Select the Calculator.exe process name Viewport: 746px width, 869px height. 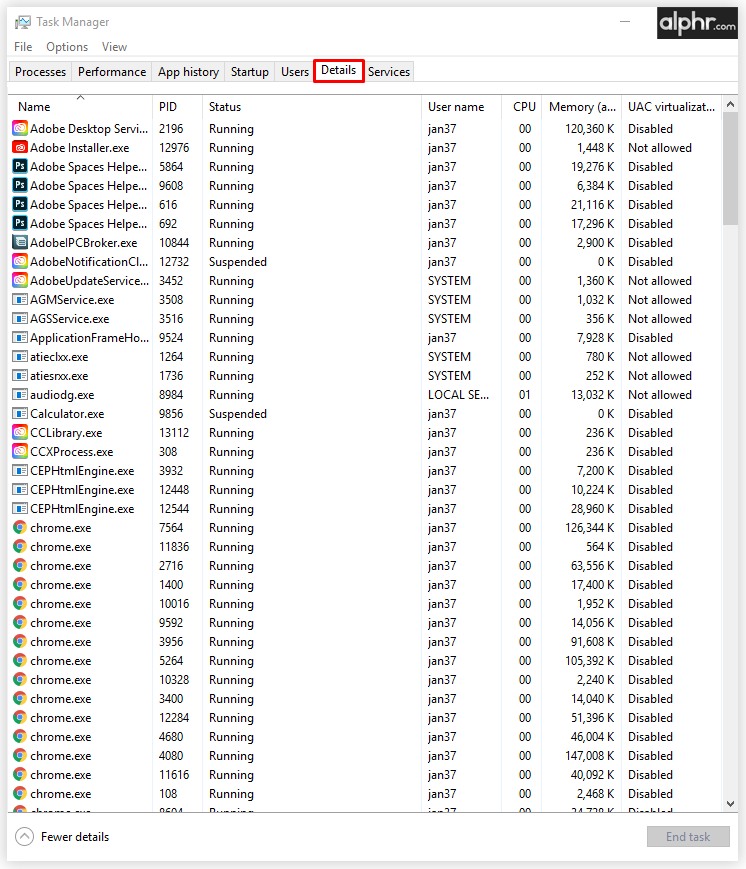click(67, 413)
